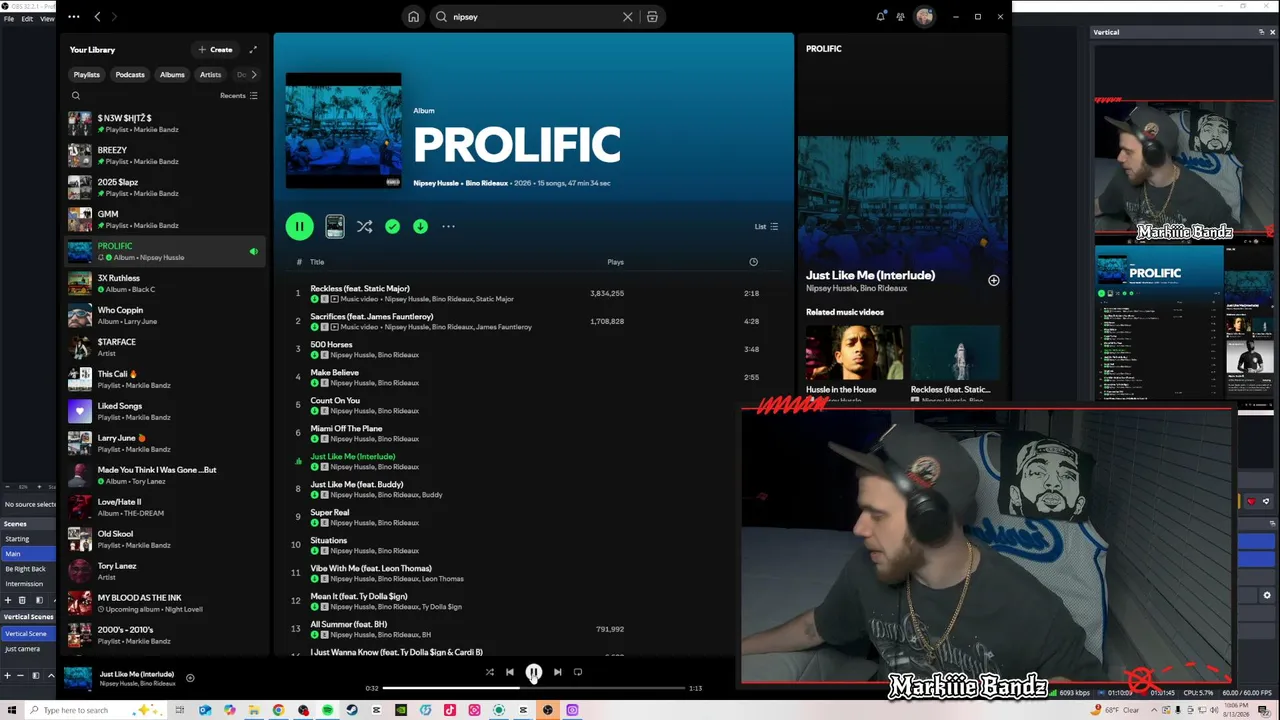Open the OBS Edit menu

[27, 19]
